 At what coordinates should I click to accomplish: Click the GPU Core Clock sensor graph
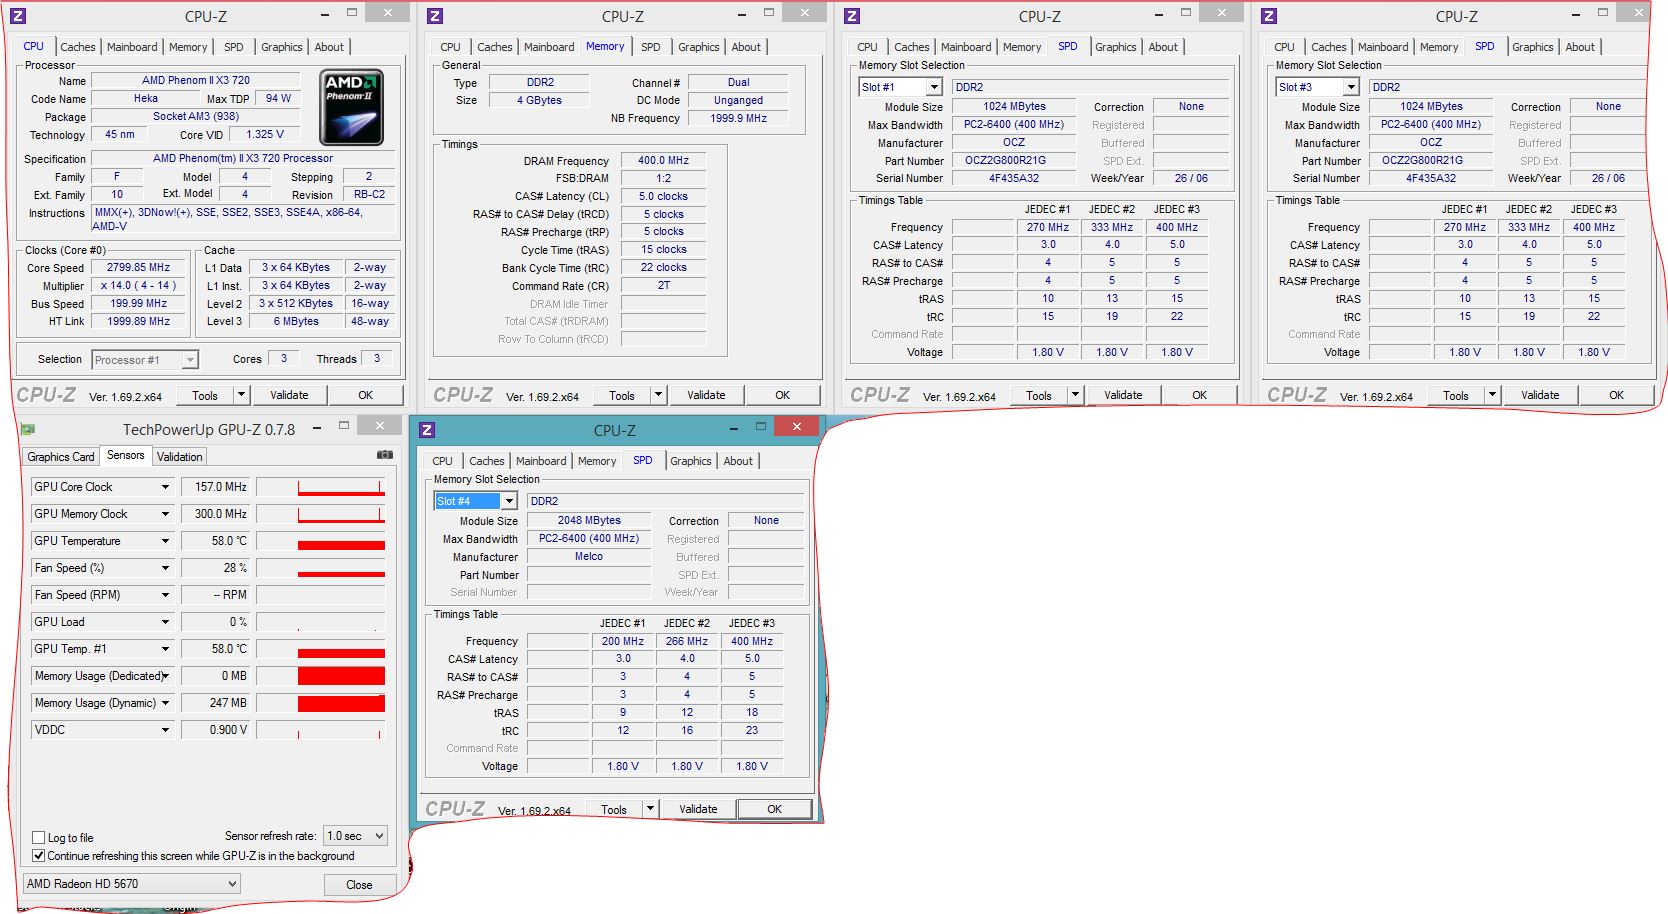321,487
